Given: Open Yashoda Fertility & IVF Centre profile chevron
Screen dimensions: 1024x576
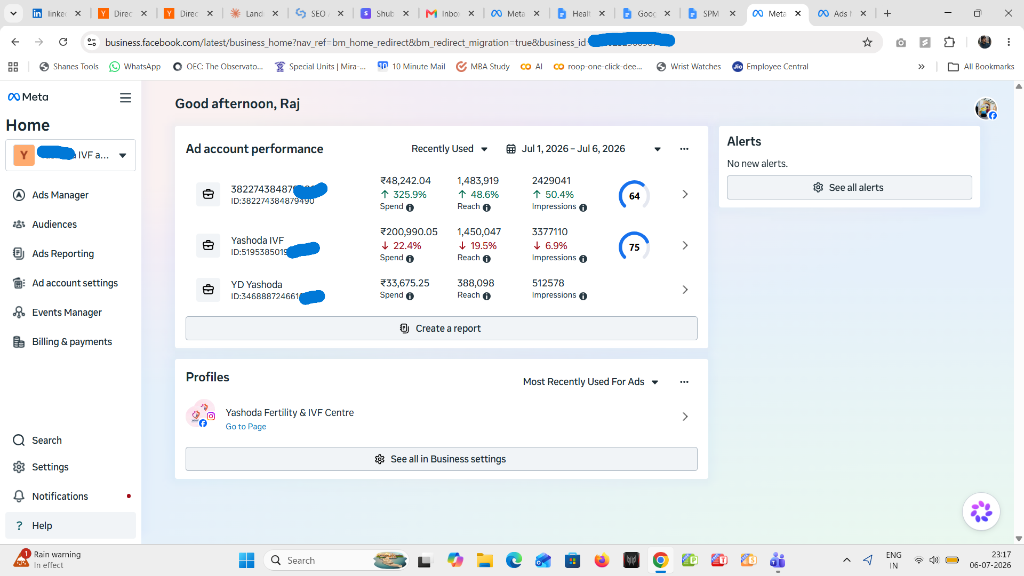Looking at the screenshot, I should (685, 417).
